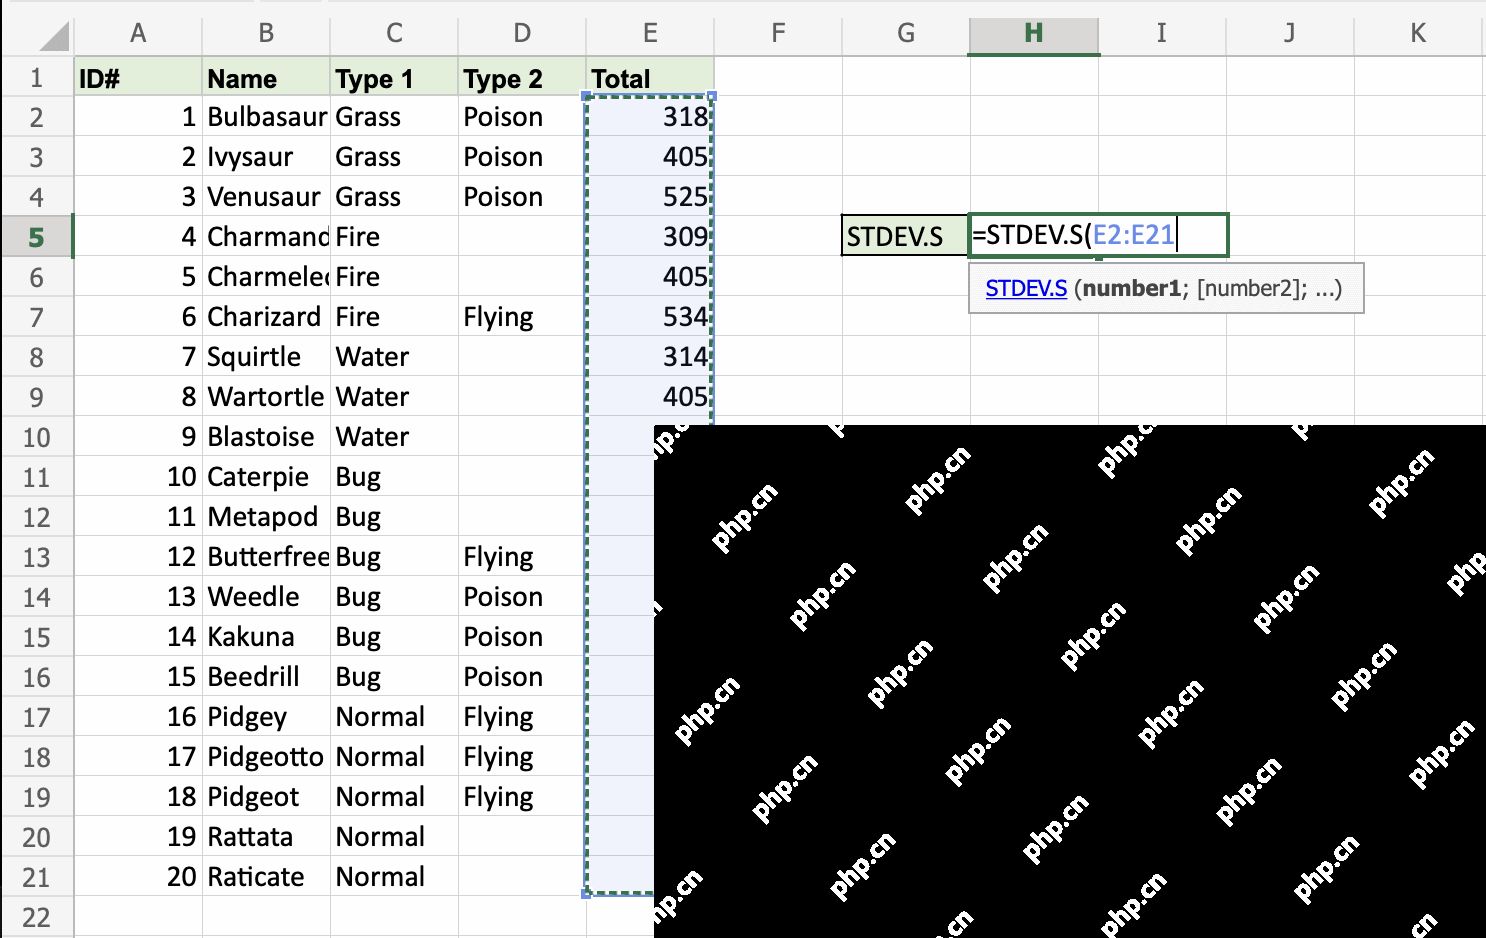Click the STDEV.S function help link
The width and height of the screenshot is (1486, 938).
(x=1026, y=289)
